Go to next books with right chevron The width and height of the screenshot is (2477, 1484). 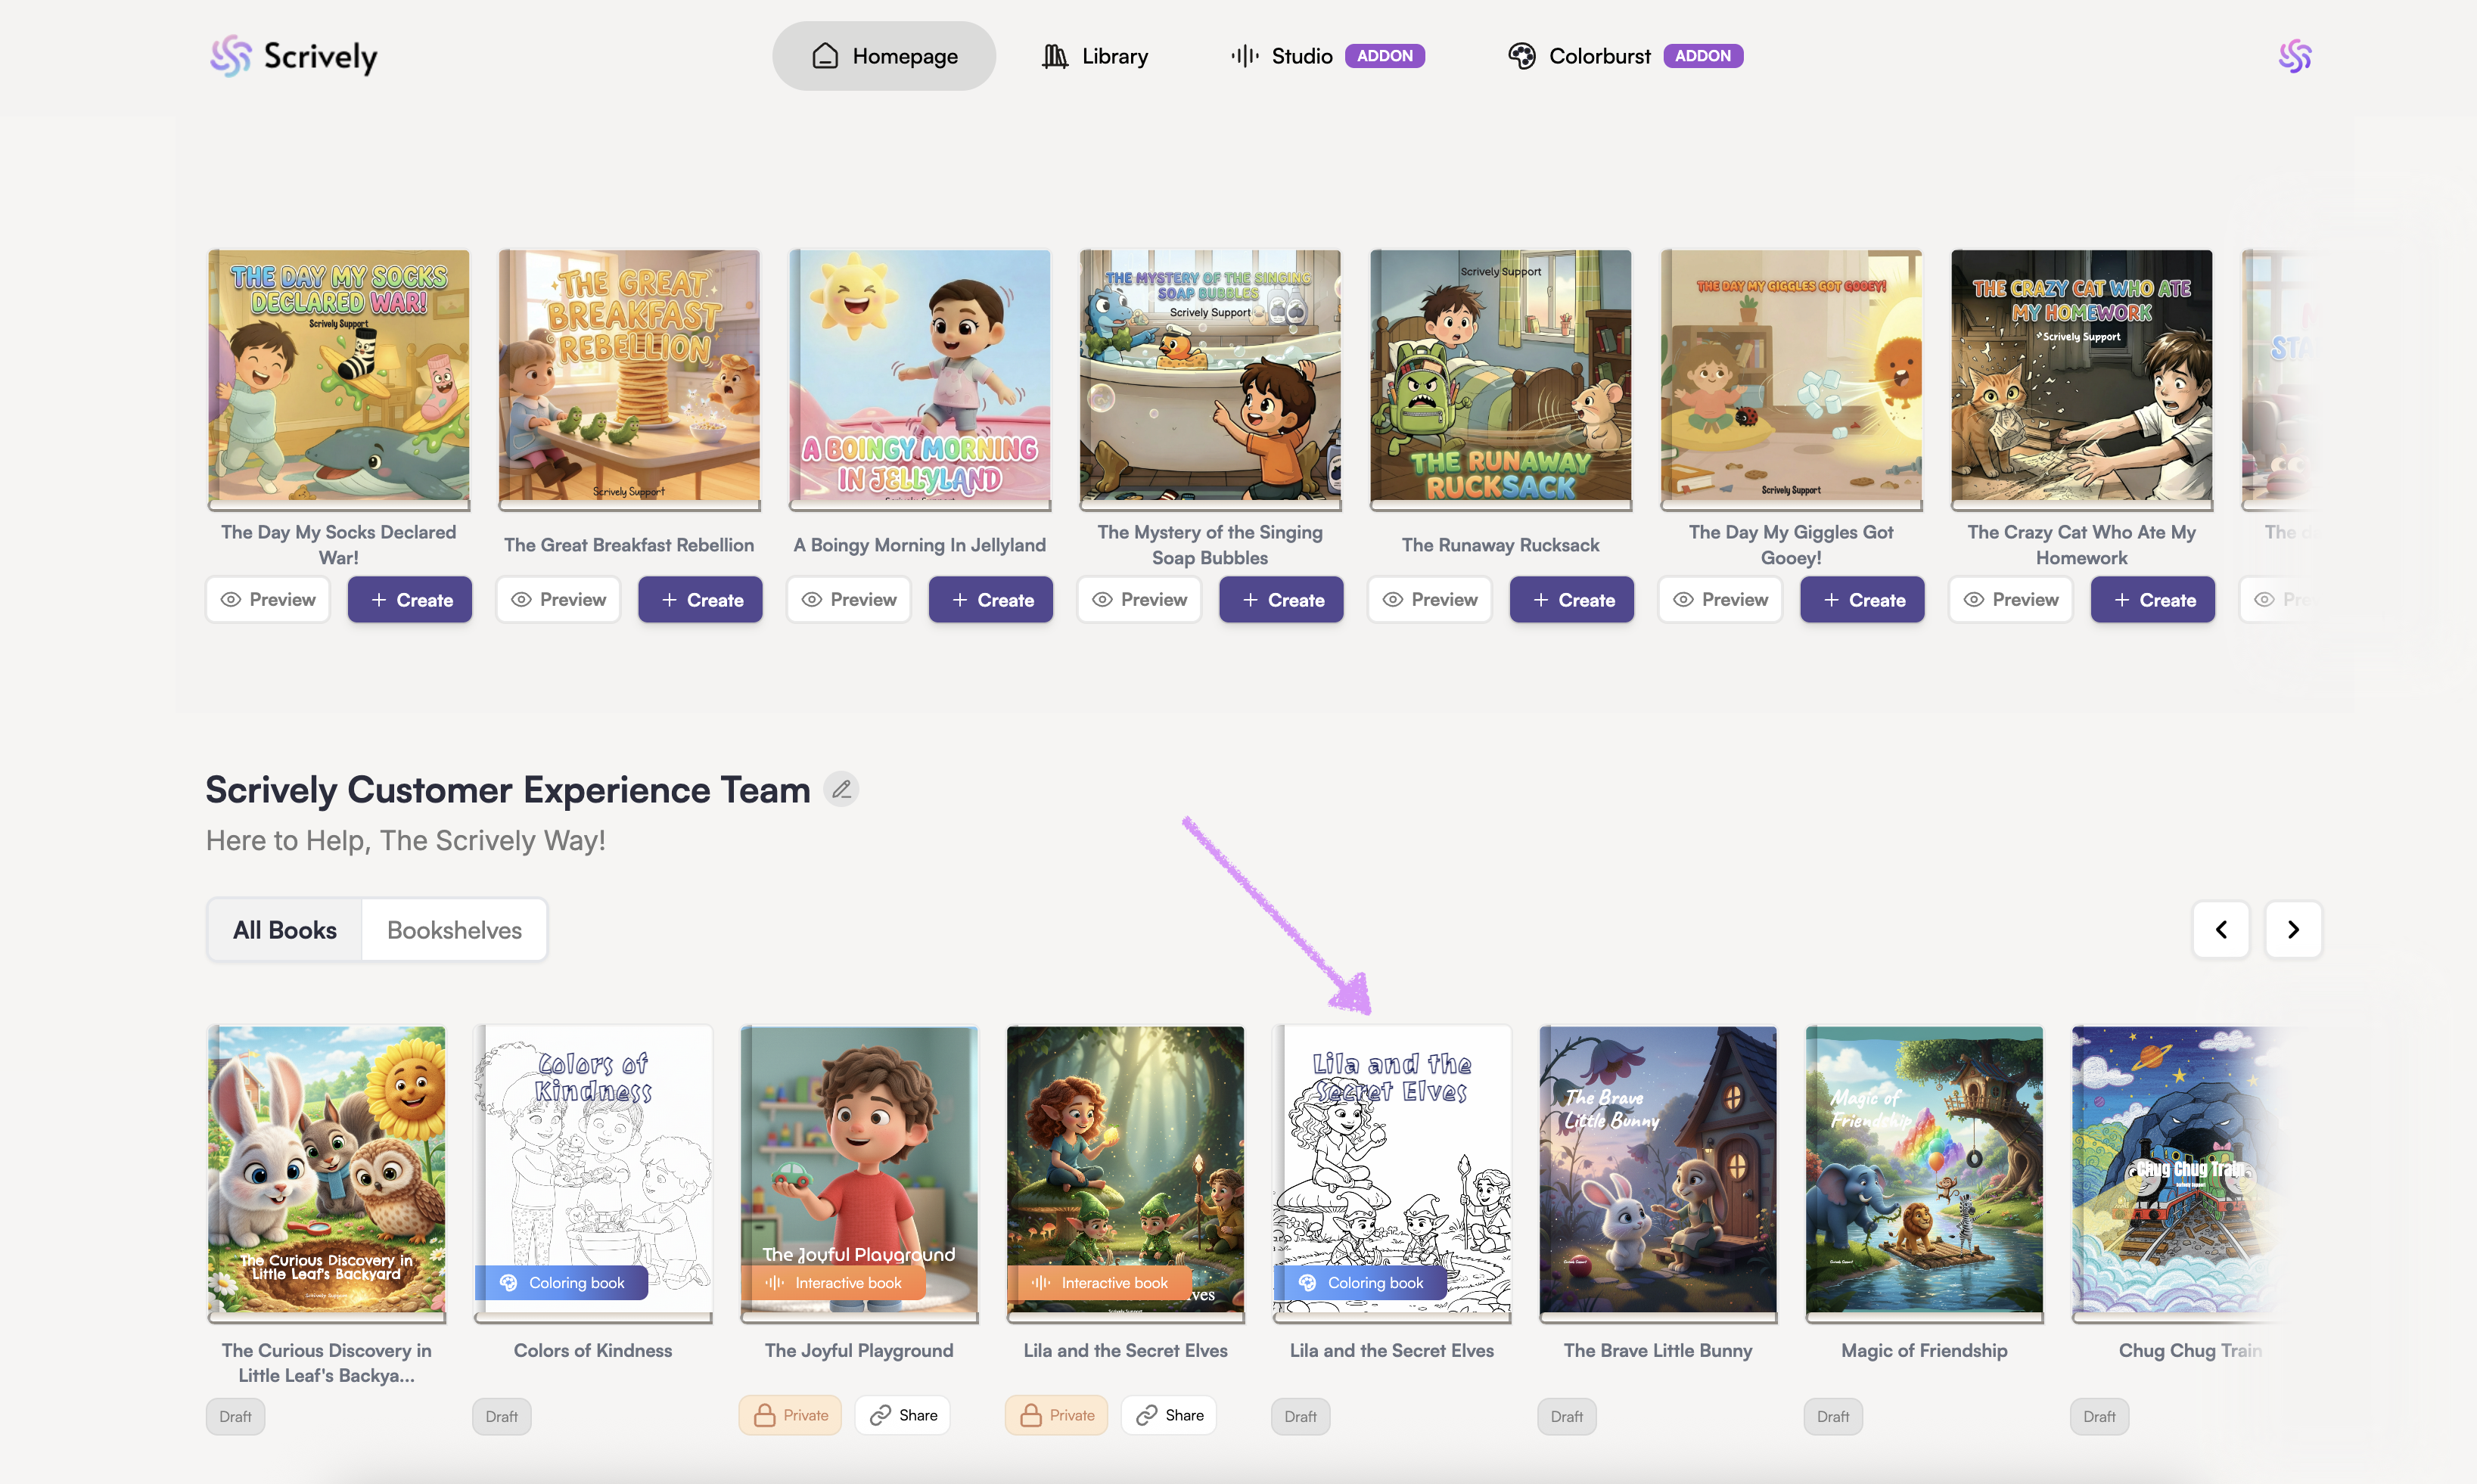(x=2293, y=930)
